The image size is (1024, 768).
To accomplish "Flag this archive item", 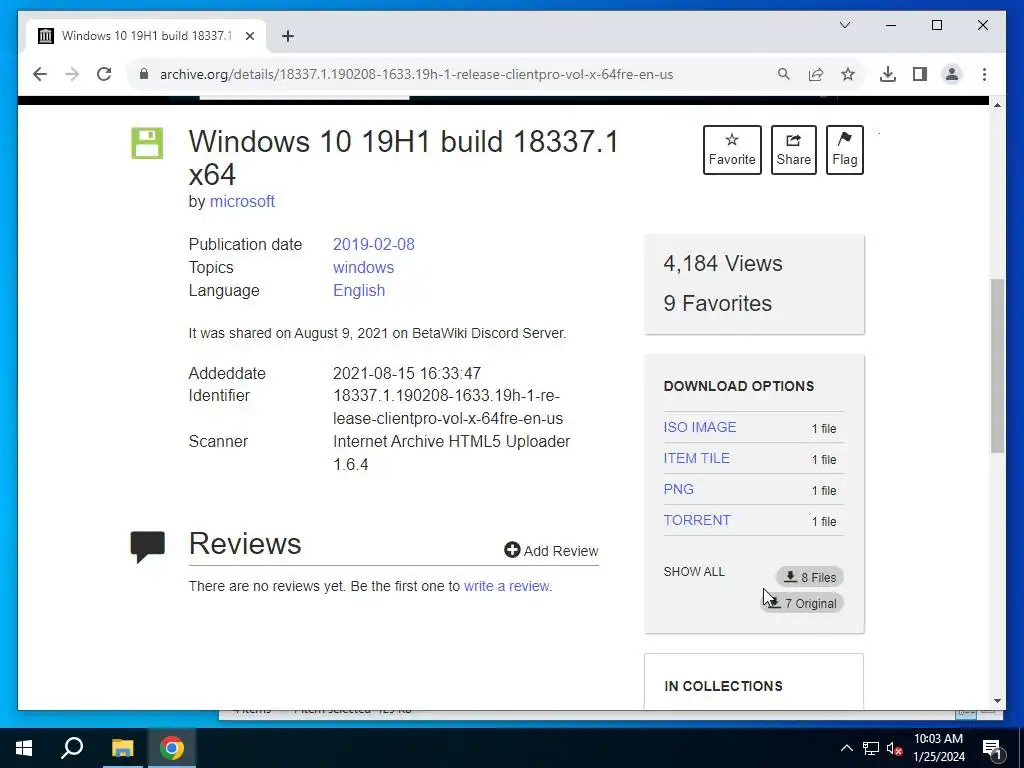I will coord(844,150).
